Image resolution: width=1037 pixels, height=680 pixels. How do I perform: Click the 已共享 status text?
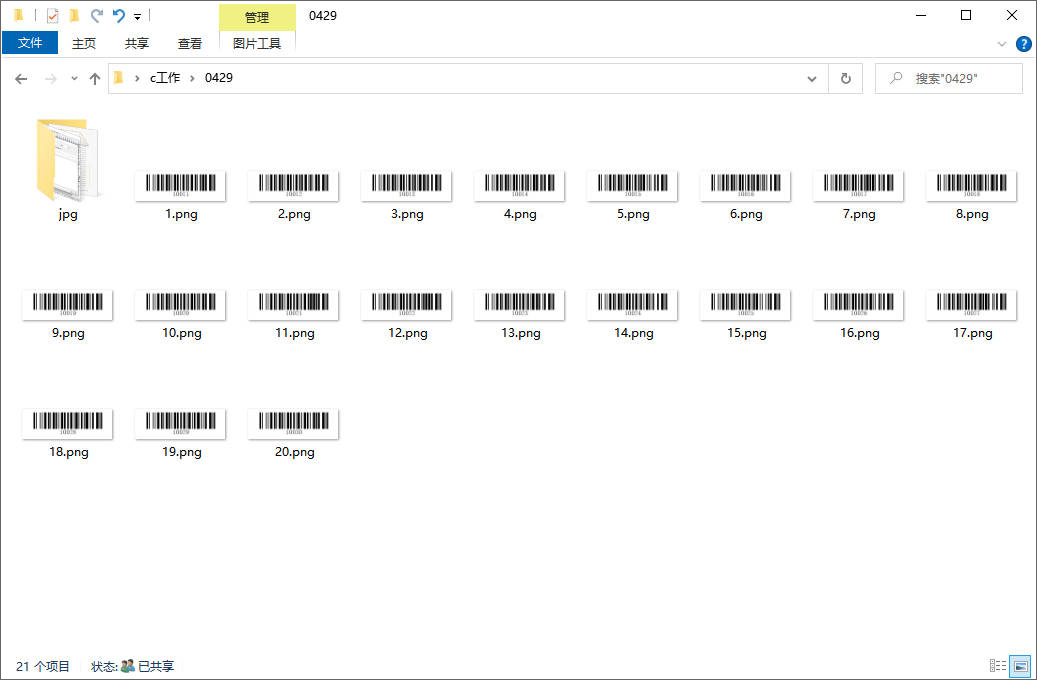coord(156,666)
